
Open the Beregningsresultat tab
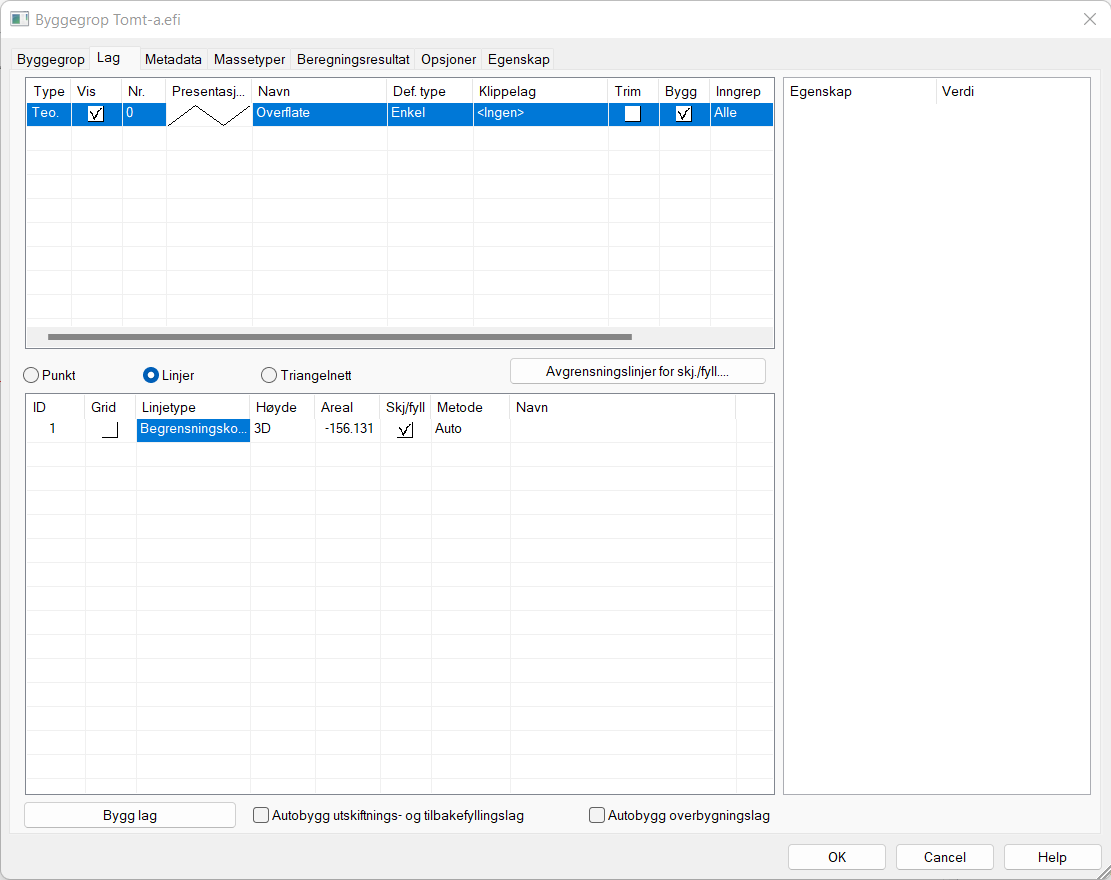(x=353, y=60)
